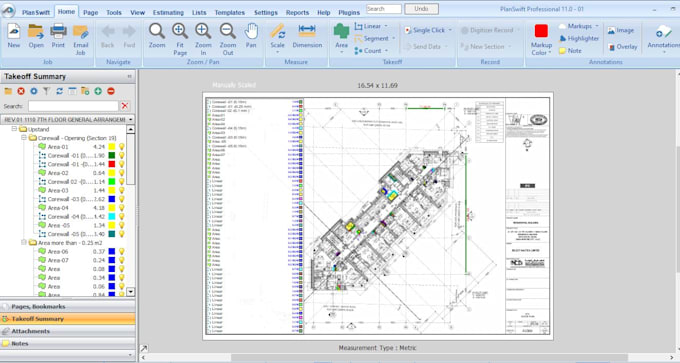The height and width of the screenshot is (363, 680).
Task: Click the Email Job icon
Action: 81,39
